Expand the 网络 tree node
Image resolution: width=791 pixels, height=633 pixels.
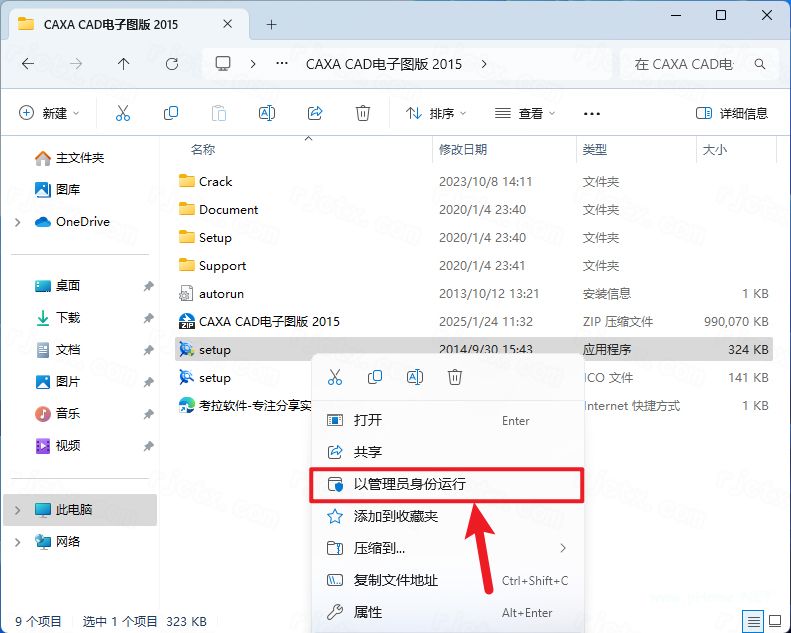pyautogui.click(x=18, y=542)
